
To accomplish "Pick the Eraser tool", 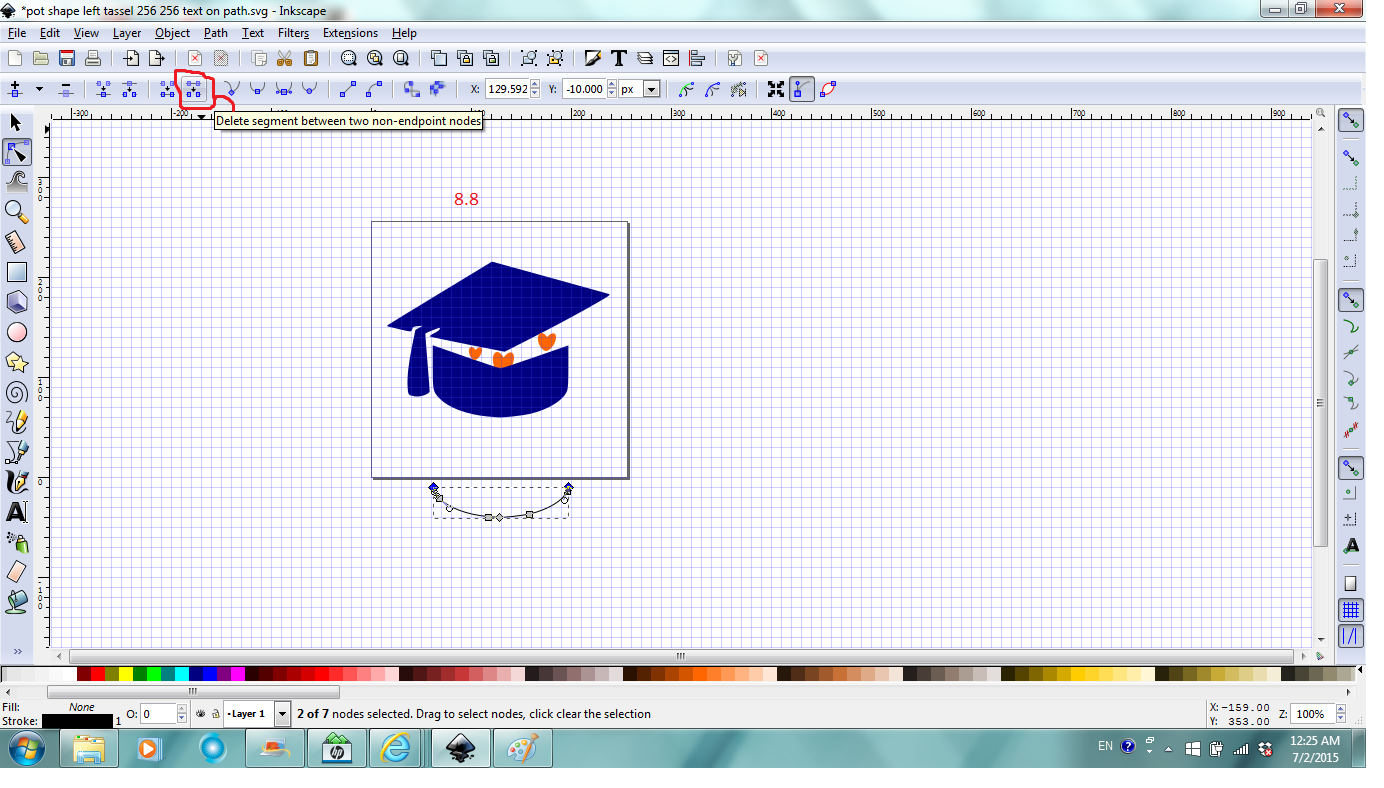I will pos(16,571).
